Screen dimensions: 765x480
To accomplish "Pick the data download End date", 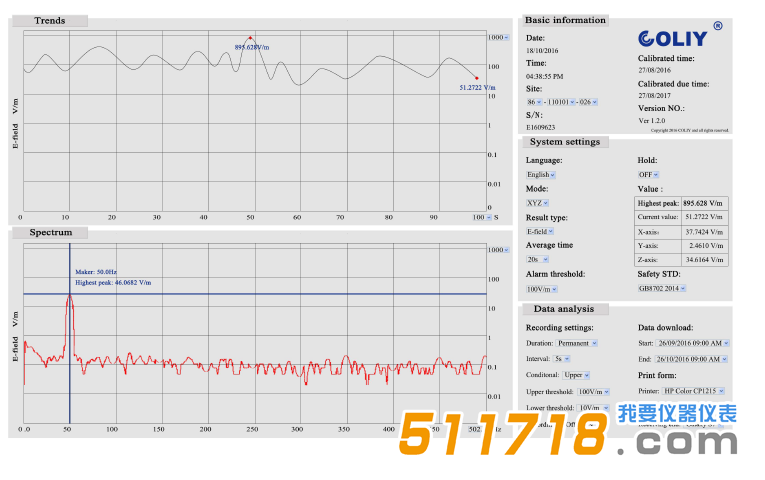I will tap(694, 358).
